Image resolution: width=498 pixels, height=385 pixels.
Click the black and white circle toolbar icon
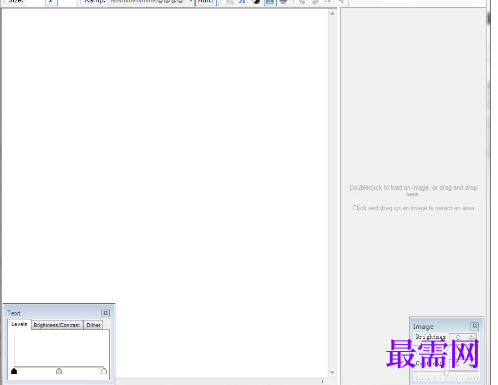pos(256,2)
